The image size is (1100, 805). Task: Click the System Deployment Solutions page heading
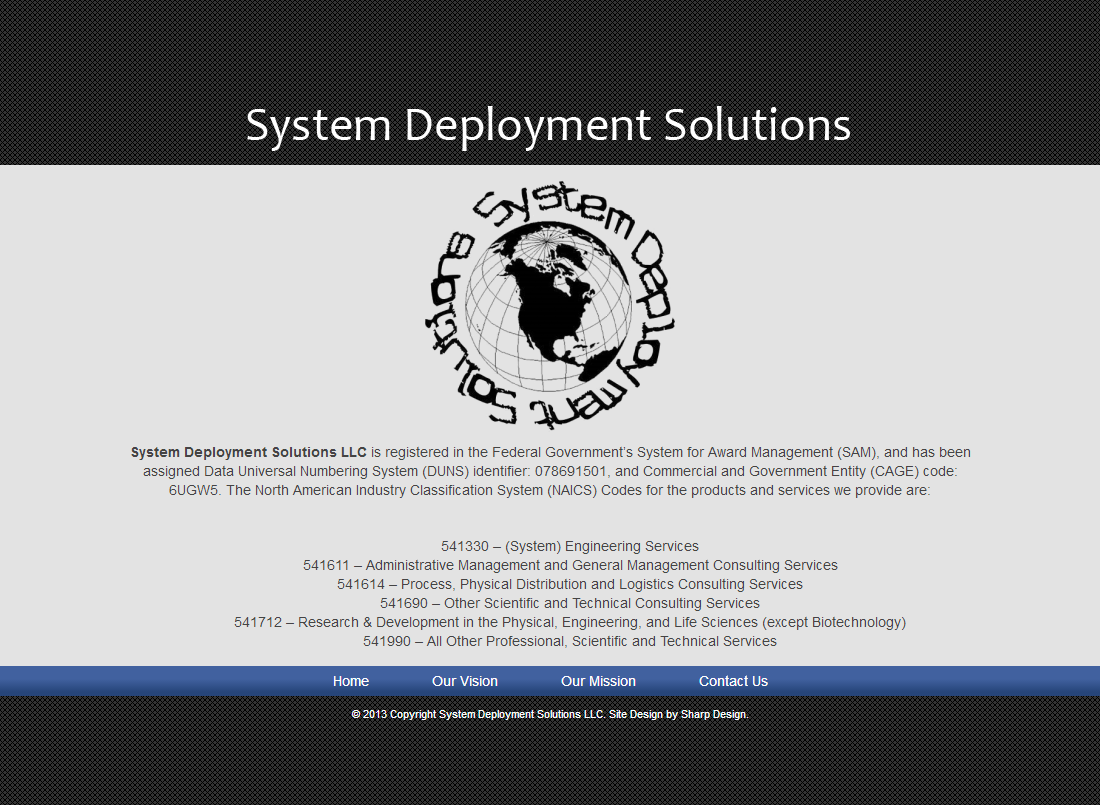tap(548, 126)
